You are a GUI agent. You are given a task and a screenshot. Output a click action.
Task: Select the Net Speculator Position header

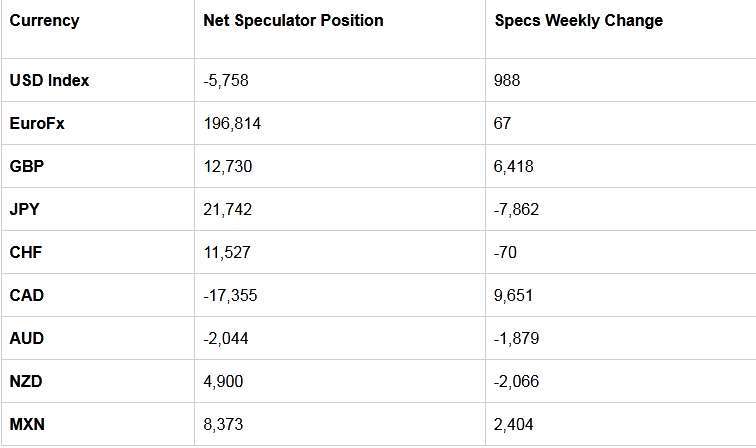point(293,20)
